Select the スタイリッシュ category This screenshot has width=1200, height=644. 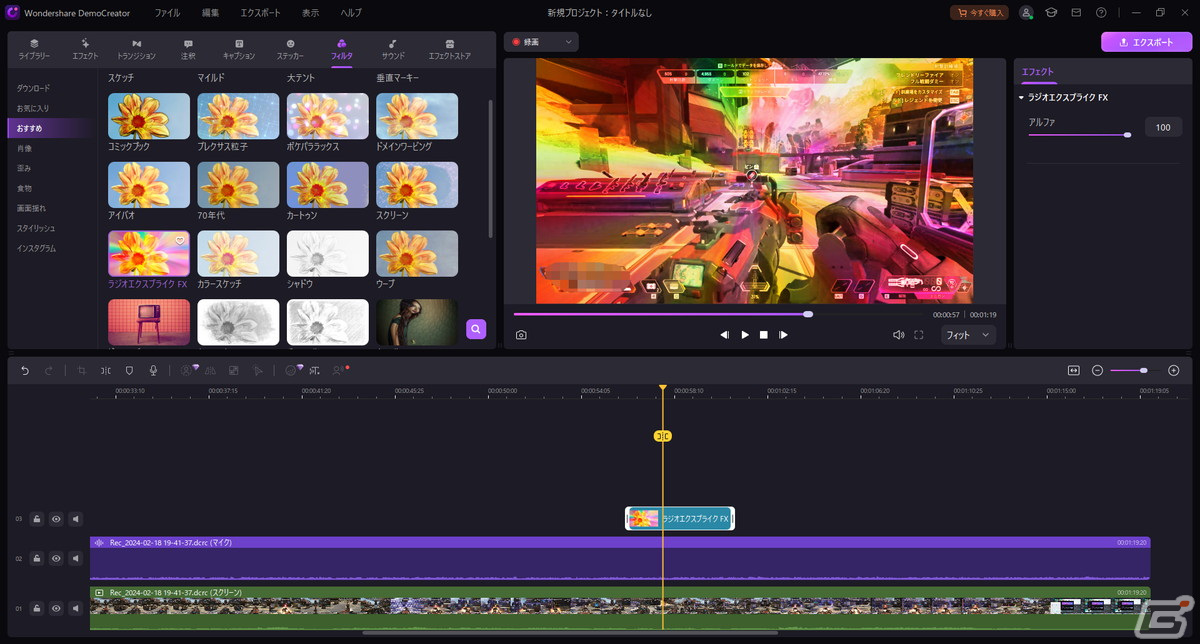pos(36,228)
